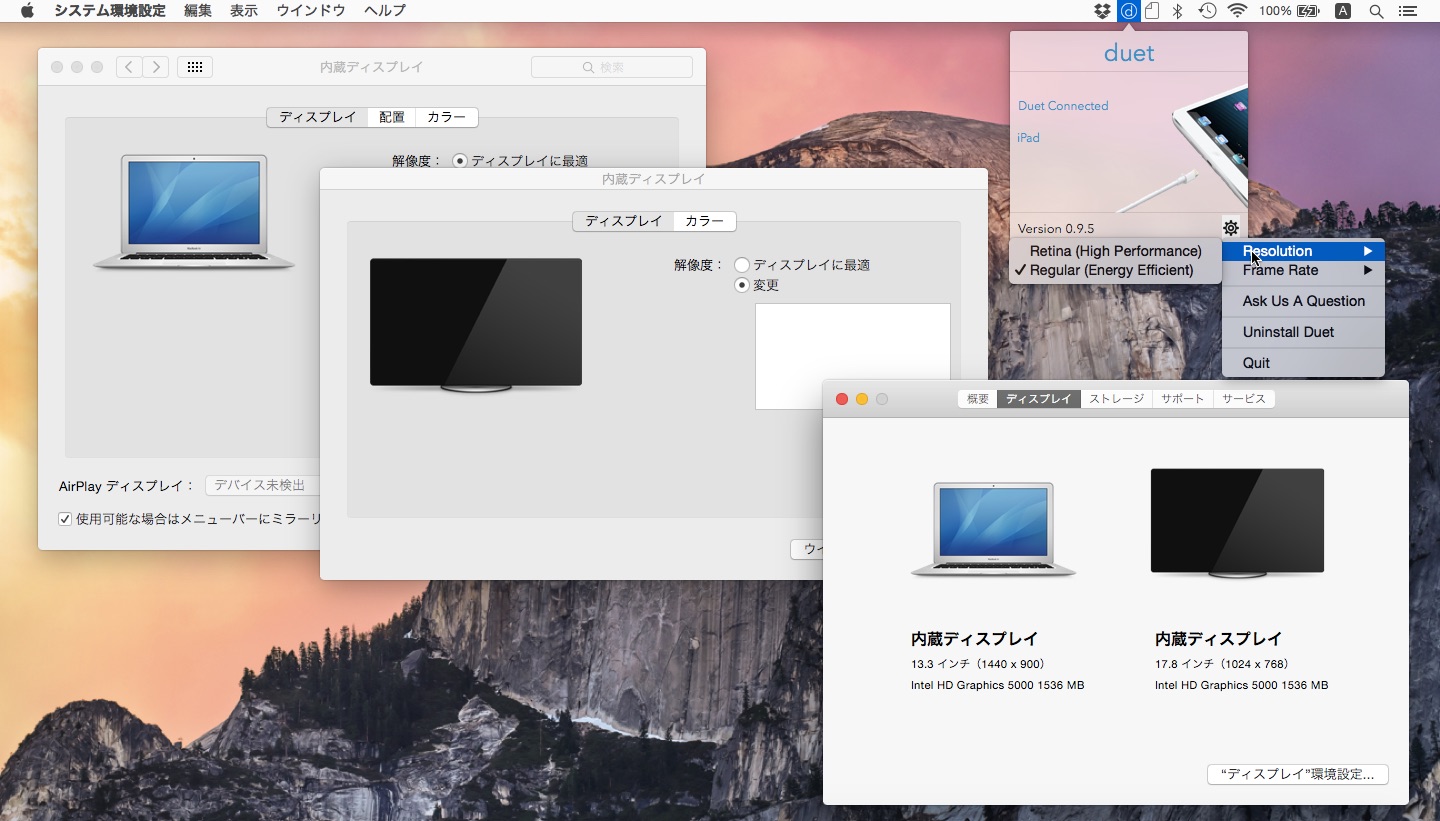Expand the Frame Rate submenu
The height and width of the screenshot is (821, 1440).
pos(1303,270)
